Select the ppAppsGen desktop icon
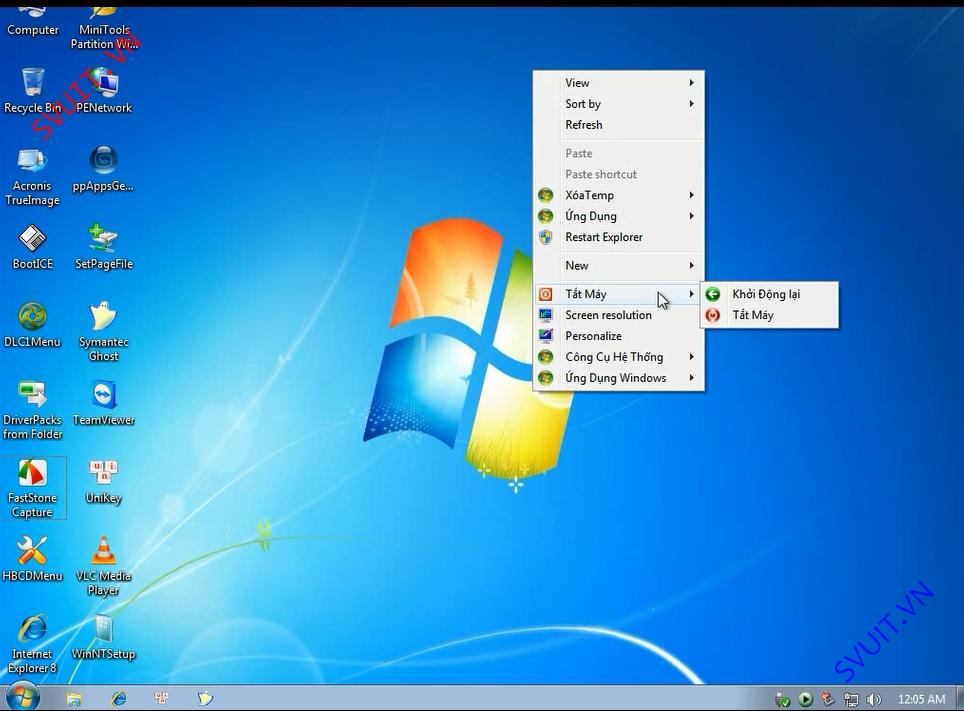This screenshot has height=711, width=964. click(x=103, y=169)
